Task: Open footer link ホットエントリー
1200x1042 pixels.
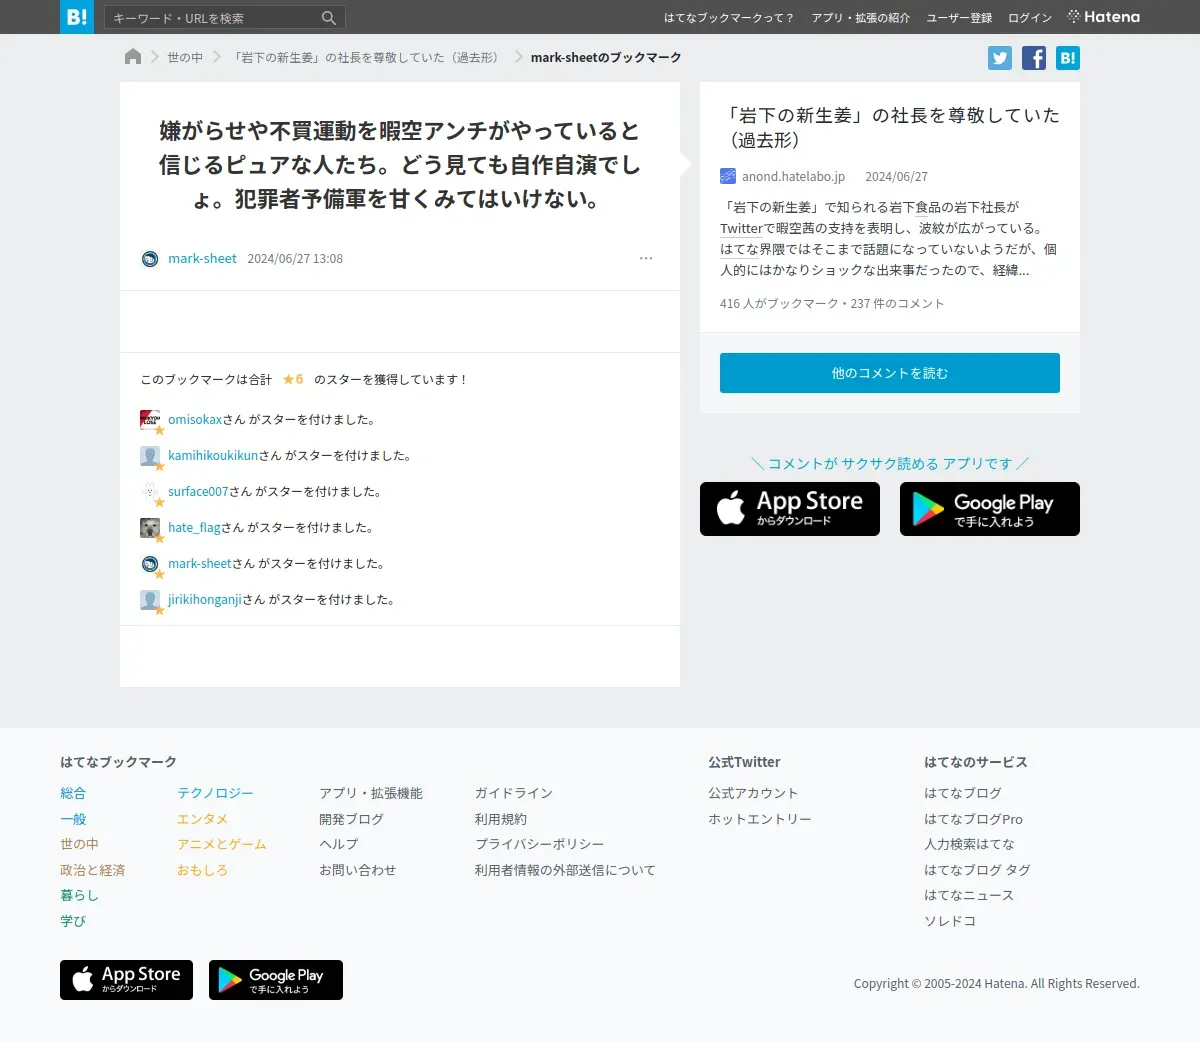Action: [760, 819]
